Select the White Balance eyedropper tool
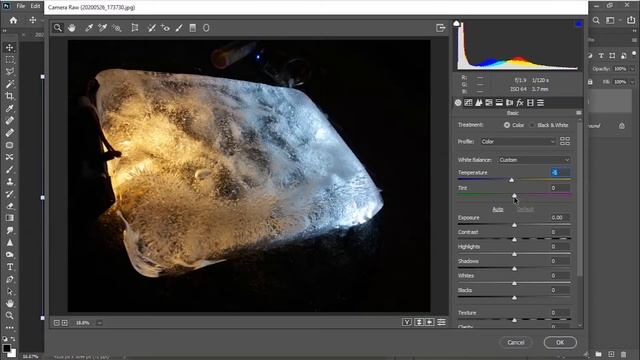The image size is (640, 360). point(89,28)
